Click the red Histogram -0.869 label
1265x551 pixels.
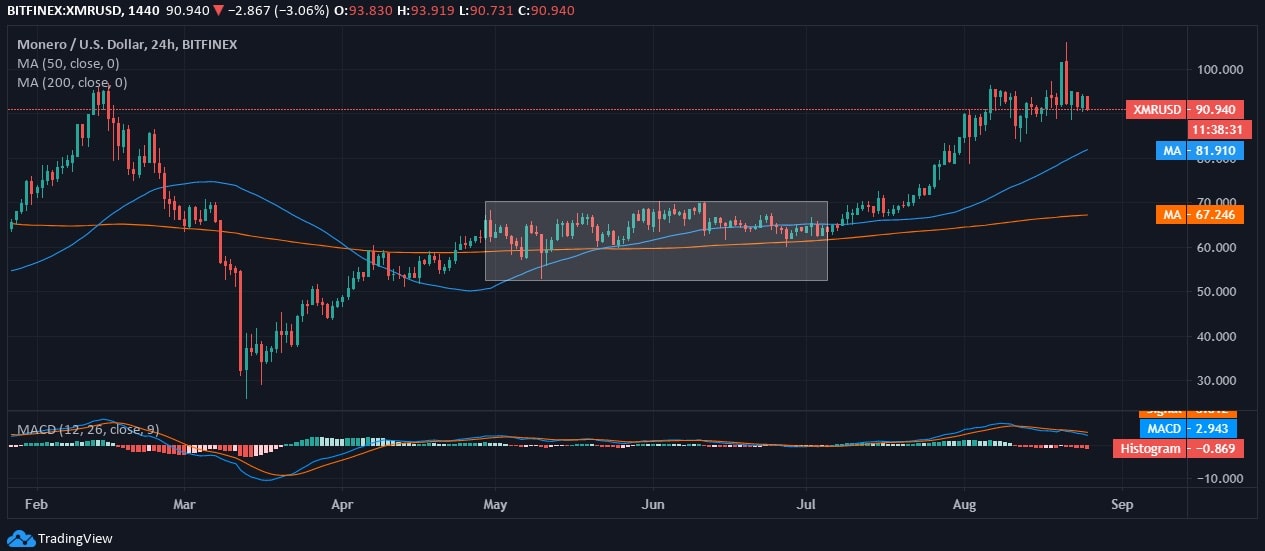coord(1178,449)
